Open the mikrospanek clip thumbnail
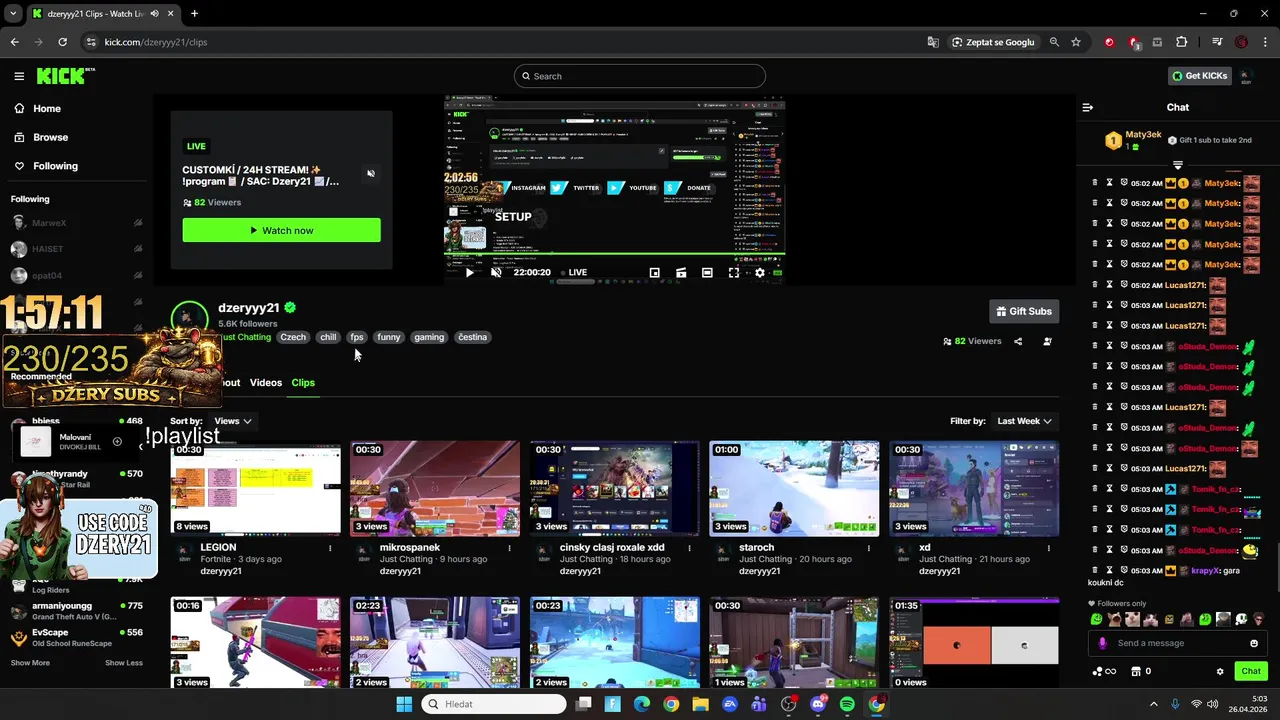Viewport: 1280px width, 720px height. pos(435,488)
